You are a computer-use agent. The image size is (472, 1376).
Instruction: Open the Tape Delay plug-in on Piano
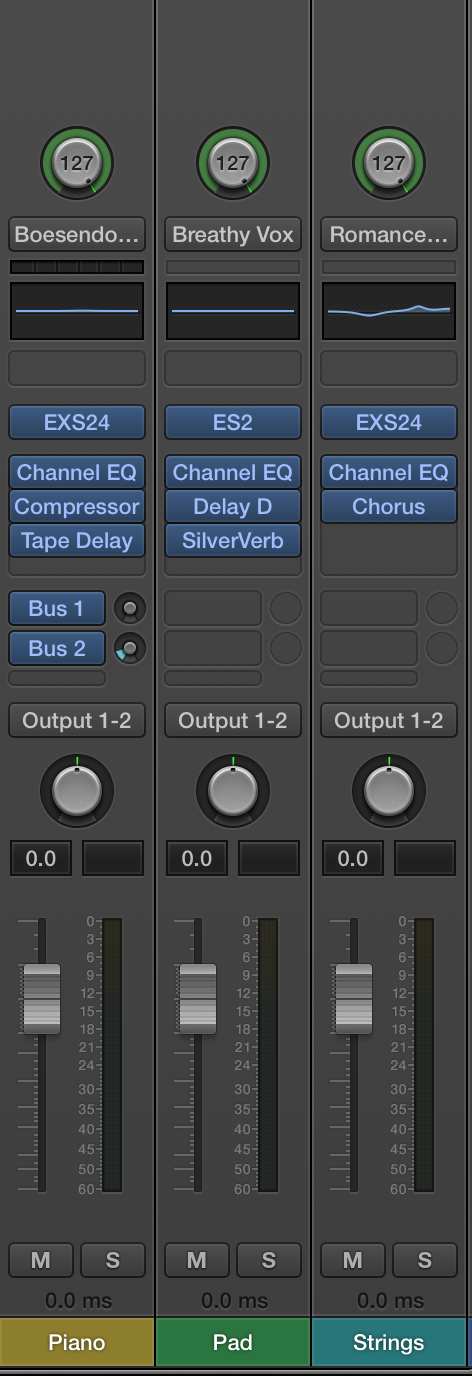(x=77, y=540)
